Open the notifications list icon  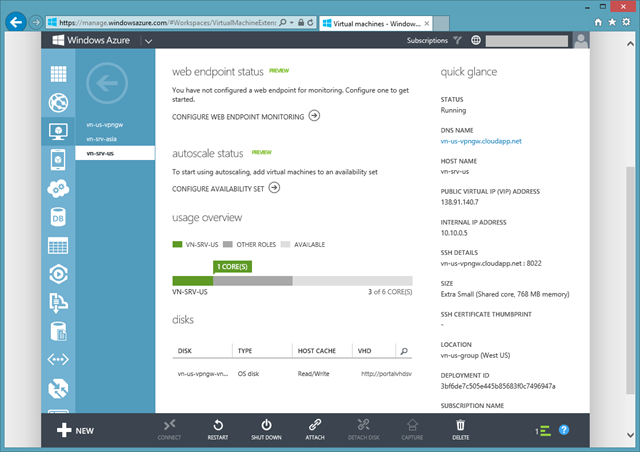coord(543,431)
